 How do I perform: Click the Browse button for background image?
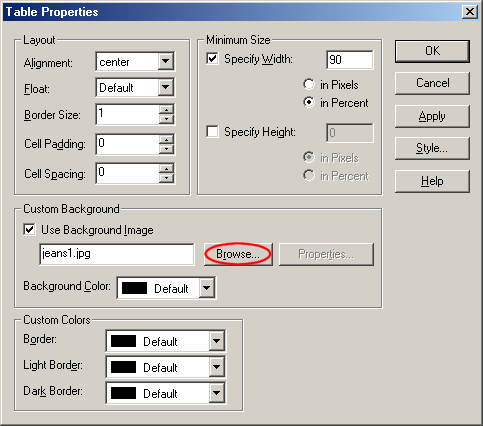pyautogui.click(x=238, y=254)
